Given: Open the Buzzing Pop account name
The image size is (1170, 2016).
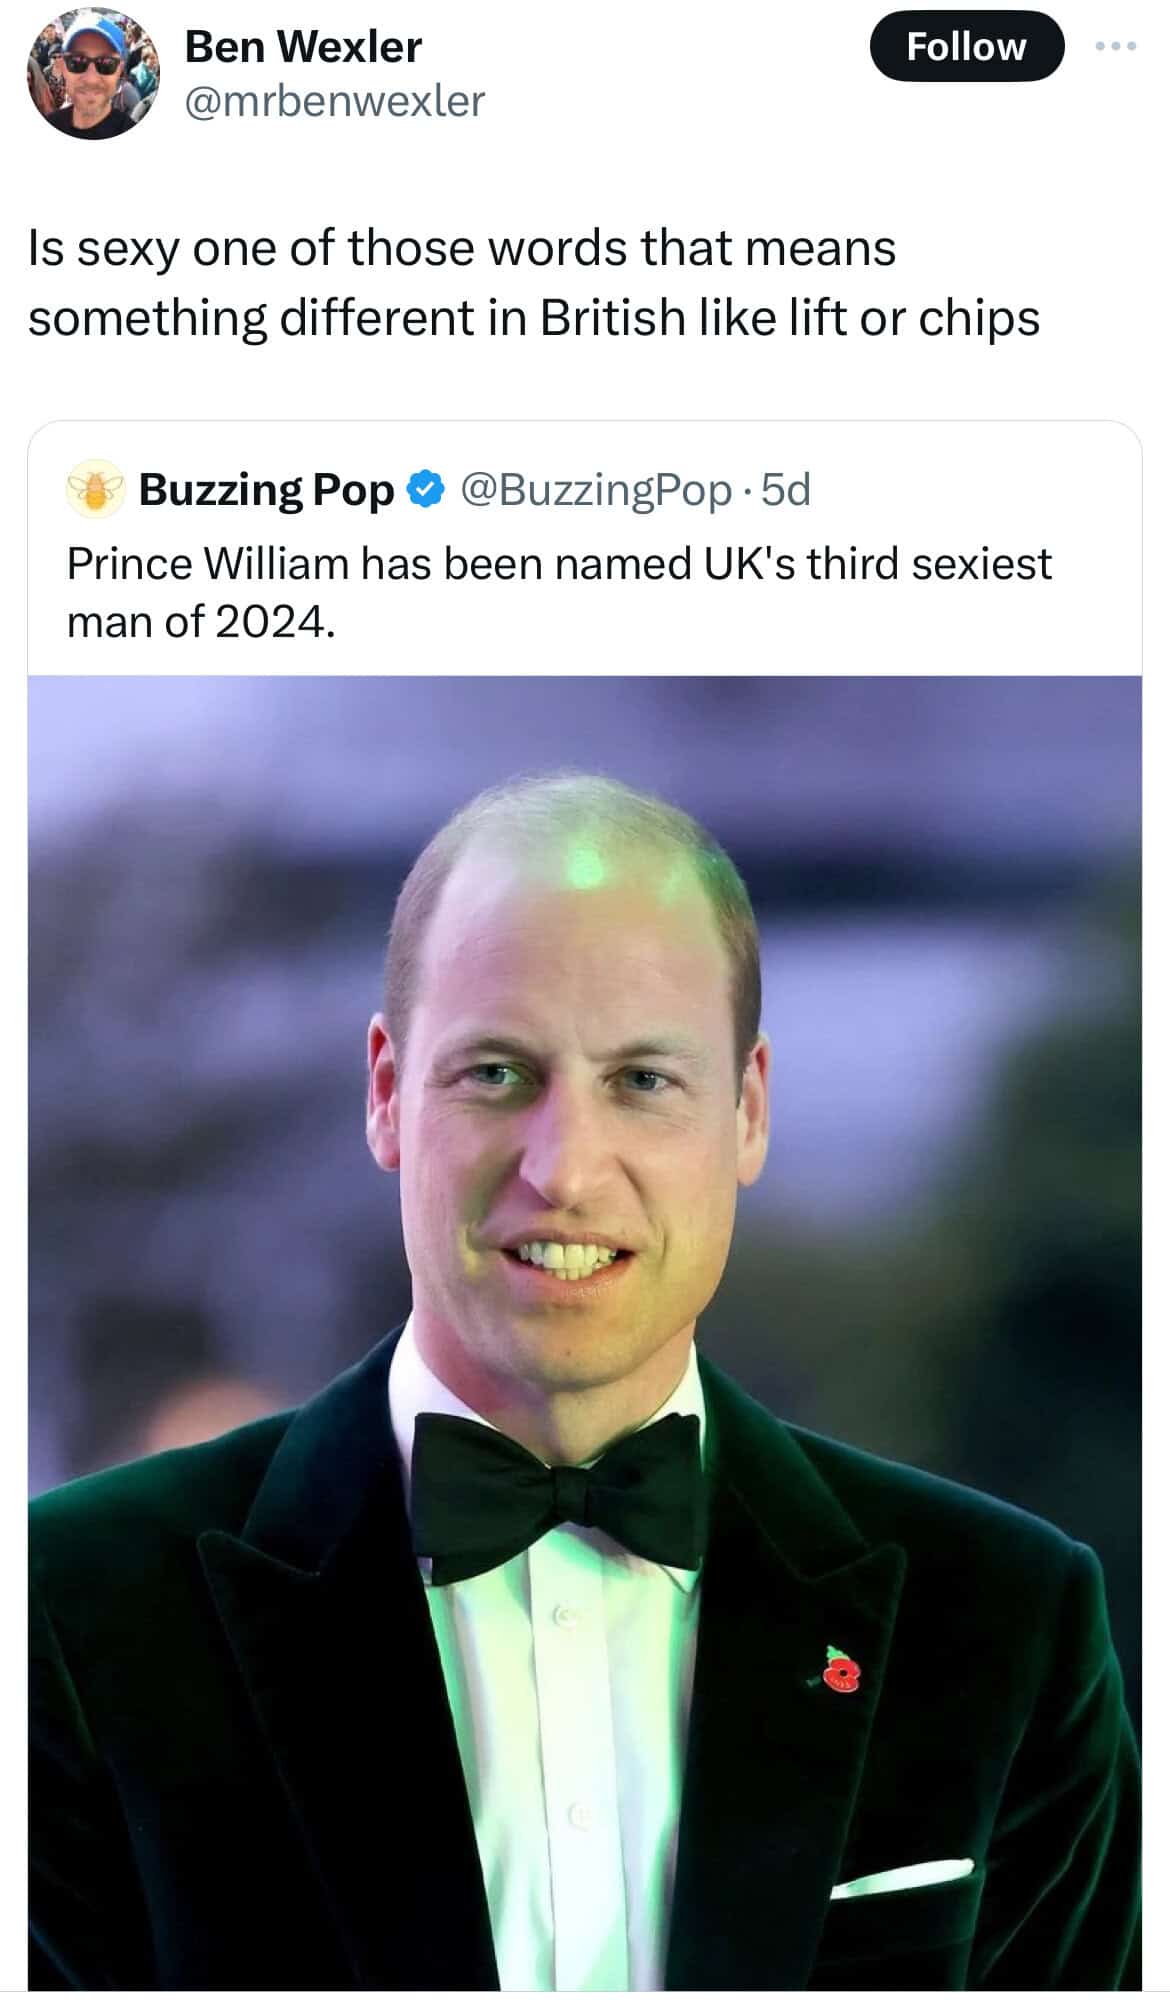Looking at the screenshot, I should pos(267,489).
